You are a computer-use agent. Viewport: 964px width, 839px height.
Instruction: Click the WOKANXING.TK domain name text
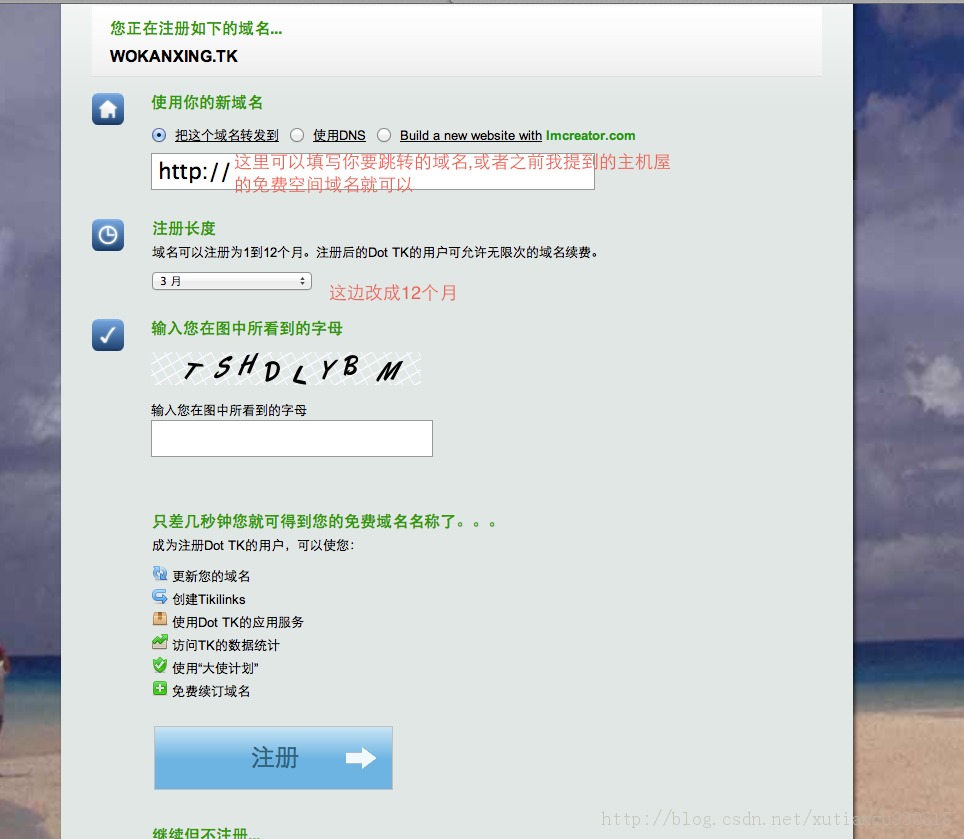(x=172, y=57)
